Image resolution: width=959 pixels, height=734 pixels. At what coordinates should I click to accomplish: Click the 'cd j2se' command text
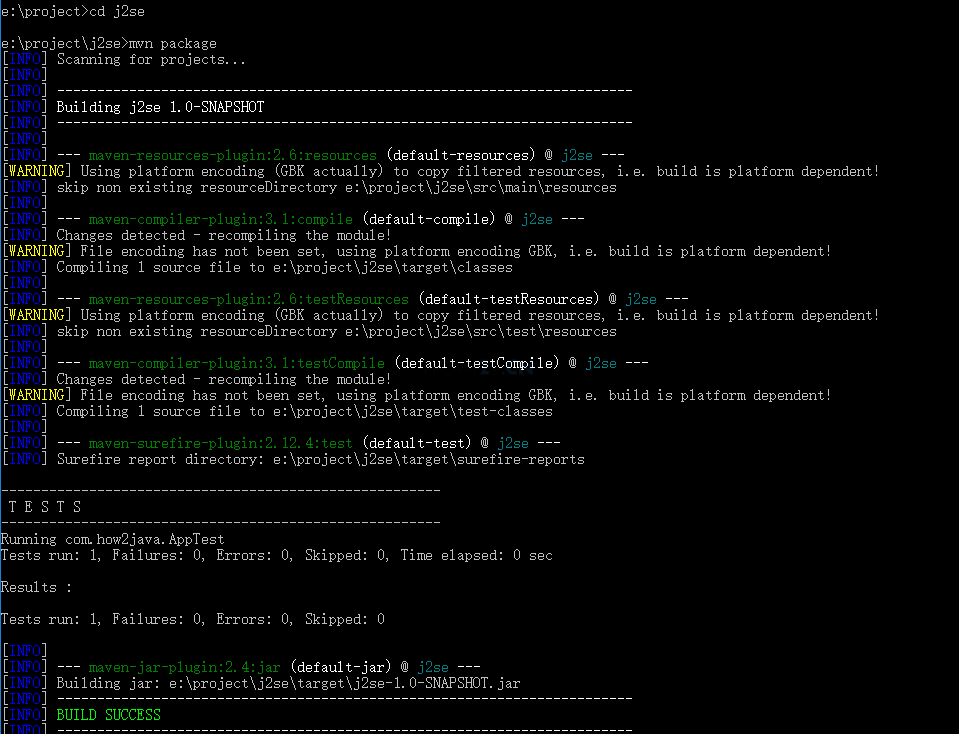(117, 12)
